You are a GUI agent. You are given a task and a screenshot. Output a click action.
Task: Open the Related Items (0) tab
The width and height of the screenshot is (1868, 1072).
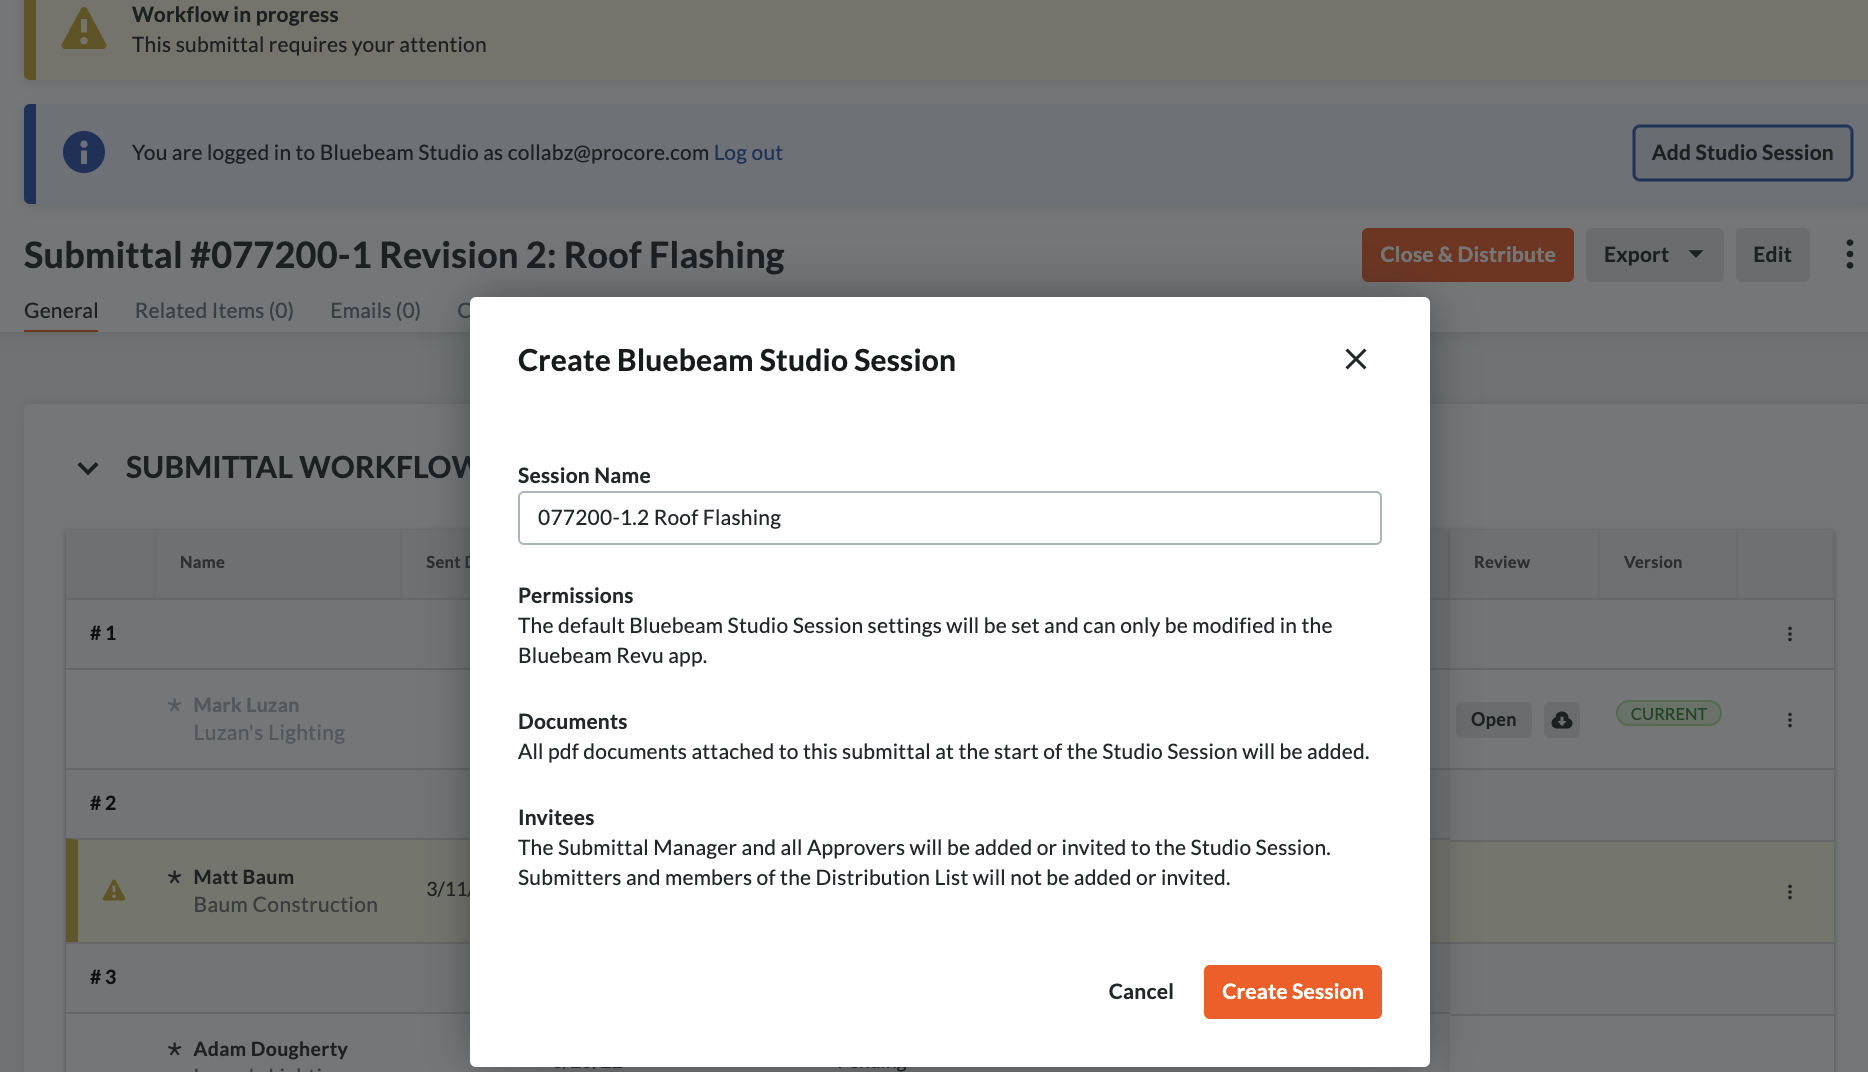[x=214, y=311]
